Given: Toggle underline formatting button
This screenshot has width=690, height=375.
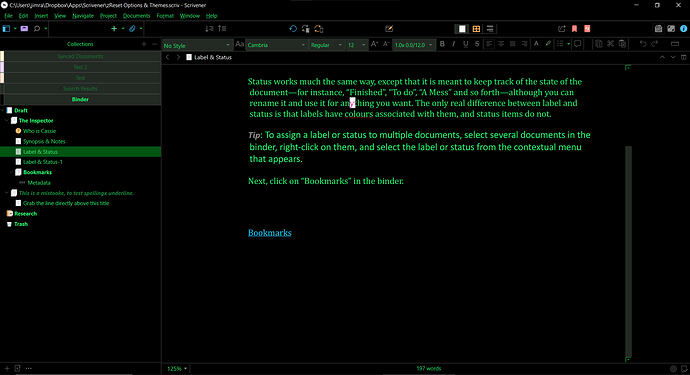Looking at the screenshot, I should pos(465,44).
